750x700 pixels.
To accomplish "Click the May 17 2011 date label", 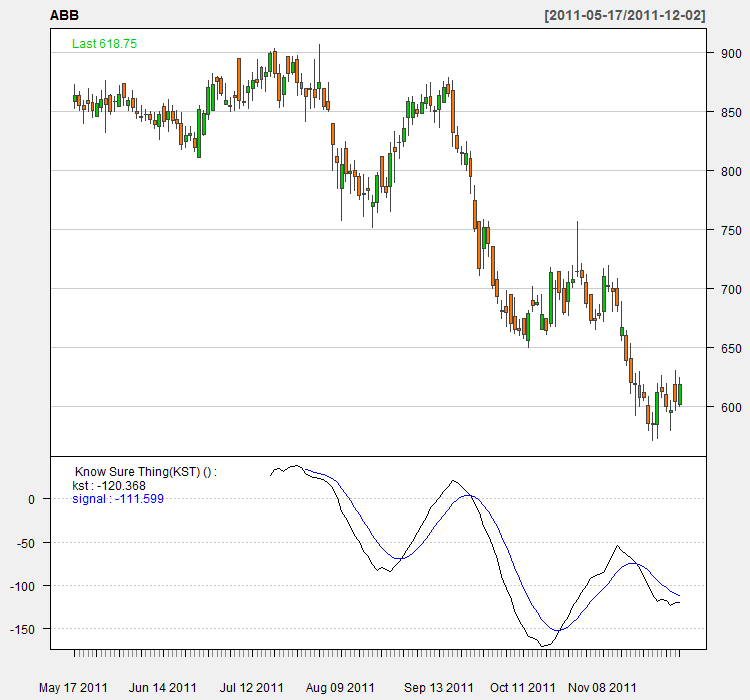I will [x=73, y=688].
